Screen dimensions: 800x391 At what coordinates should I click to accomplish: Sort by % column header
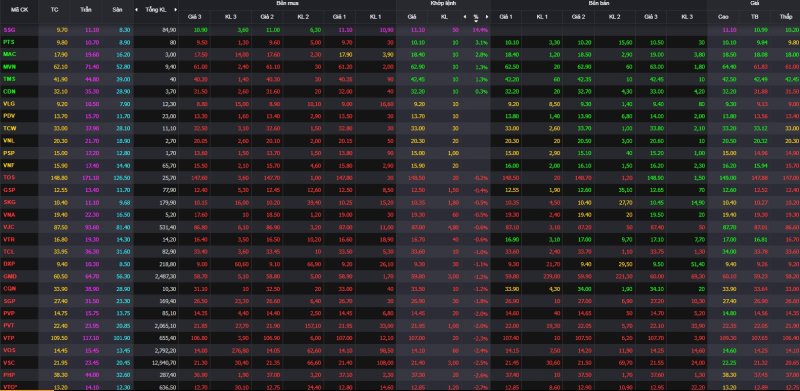click(476, 17)
